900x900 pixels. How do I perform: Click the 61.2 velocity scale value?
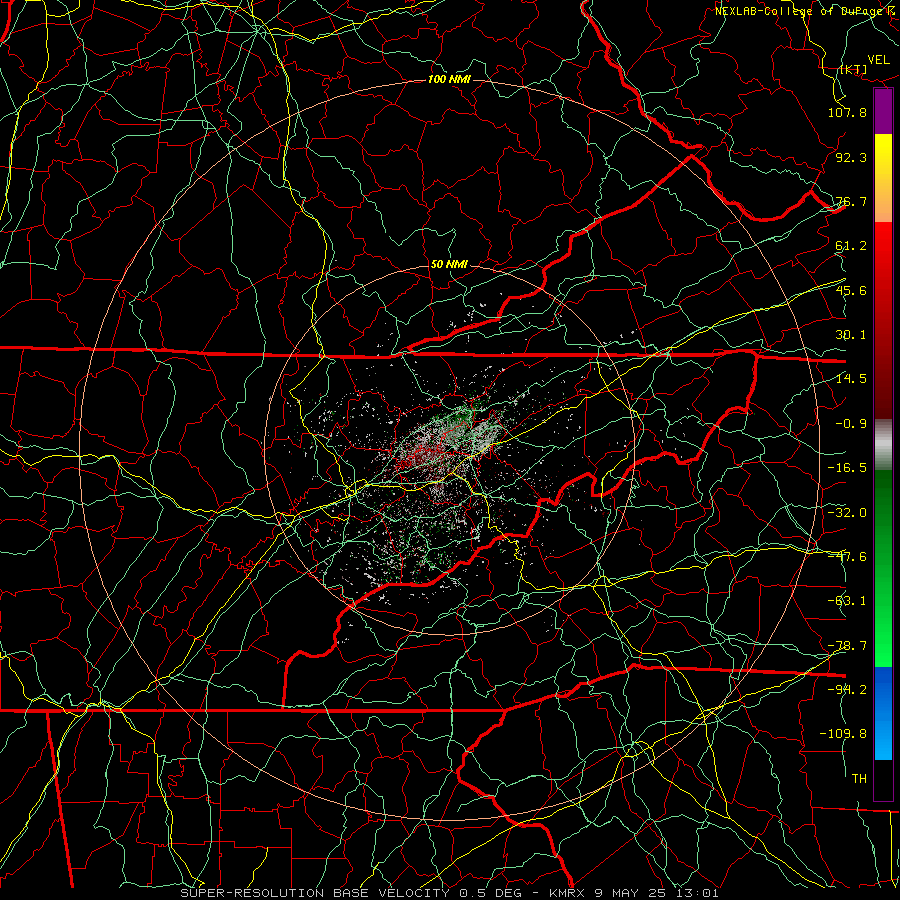(x=851, y=246)
